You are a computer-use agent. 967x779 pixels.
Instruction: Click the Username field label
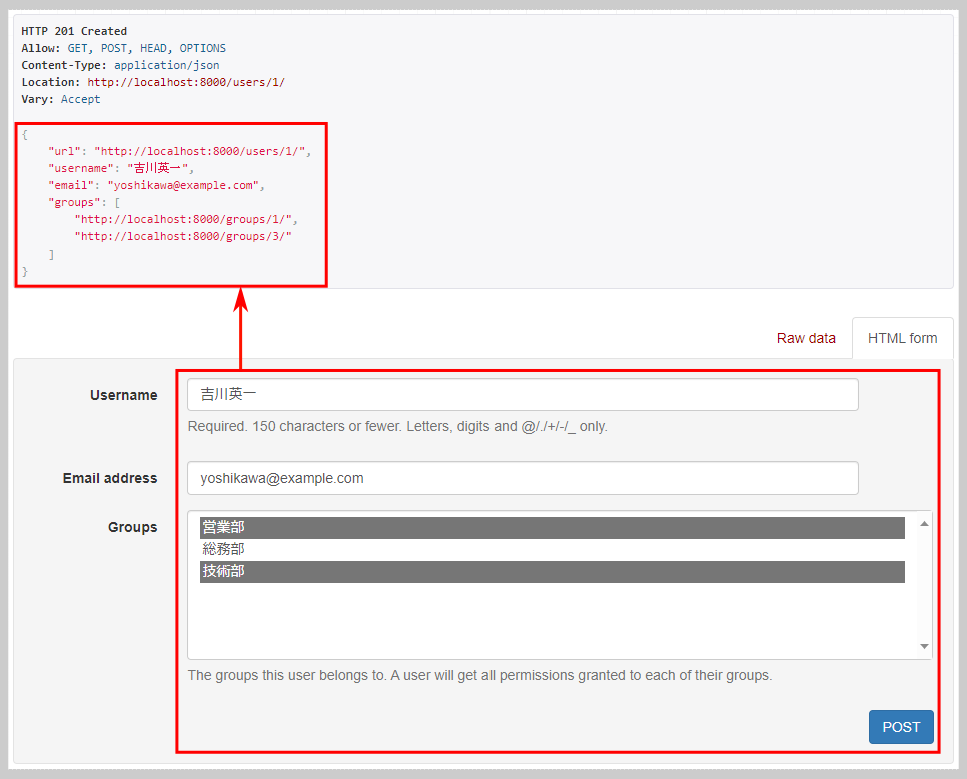pos(123,395)
